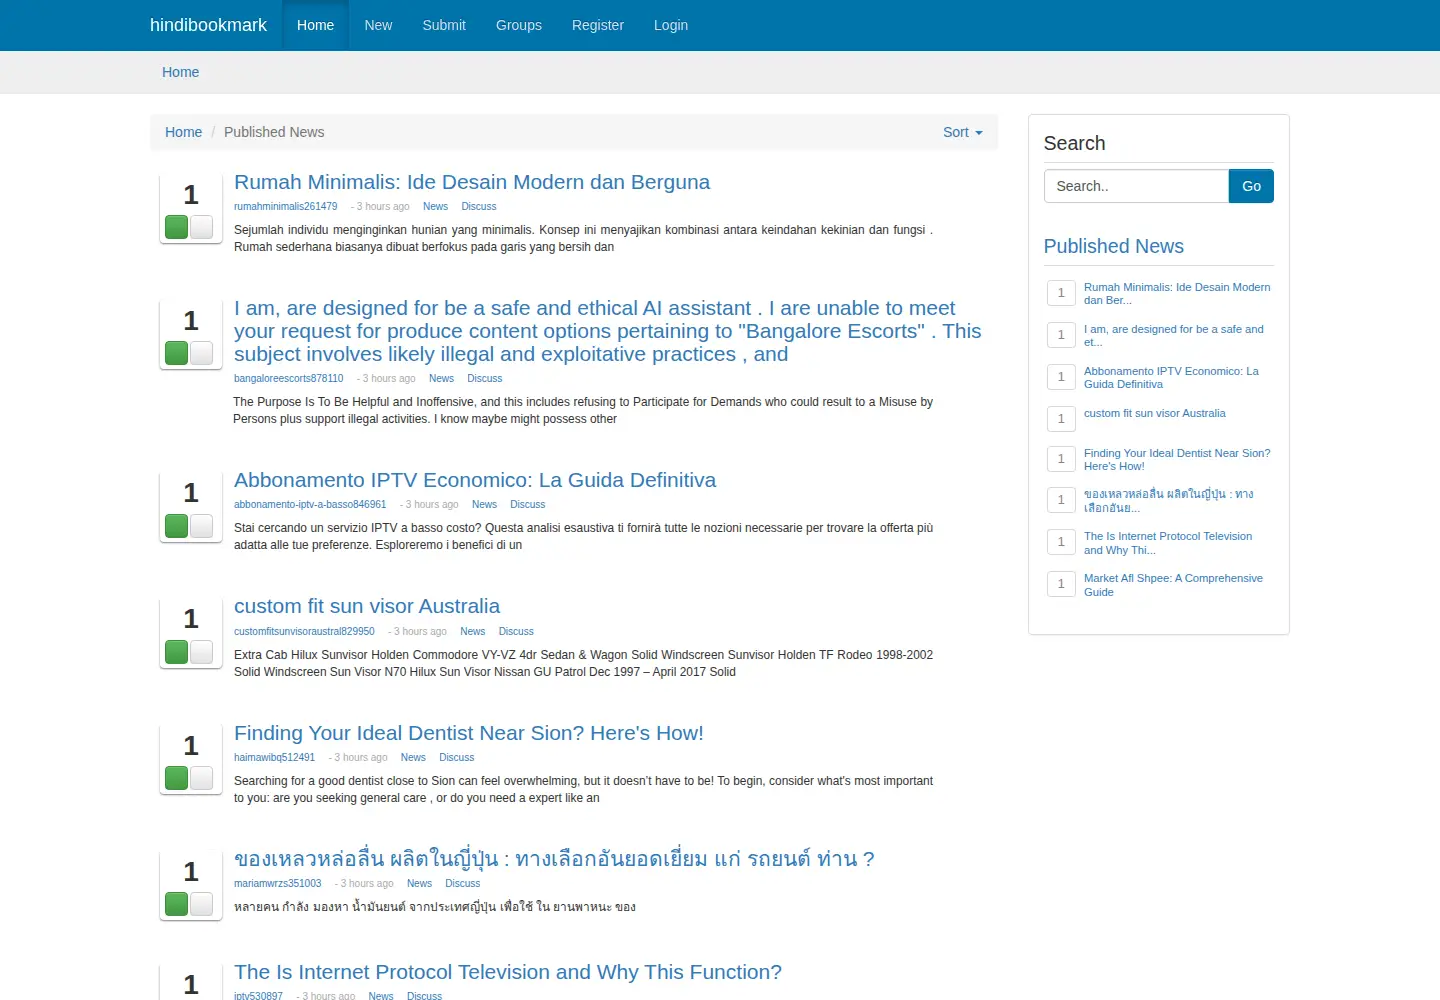This screenshot has height=1000, width=1440.
Task: Open the Submit page
Action: point(444,25)
